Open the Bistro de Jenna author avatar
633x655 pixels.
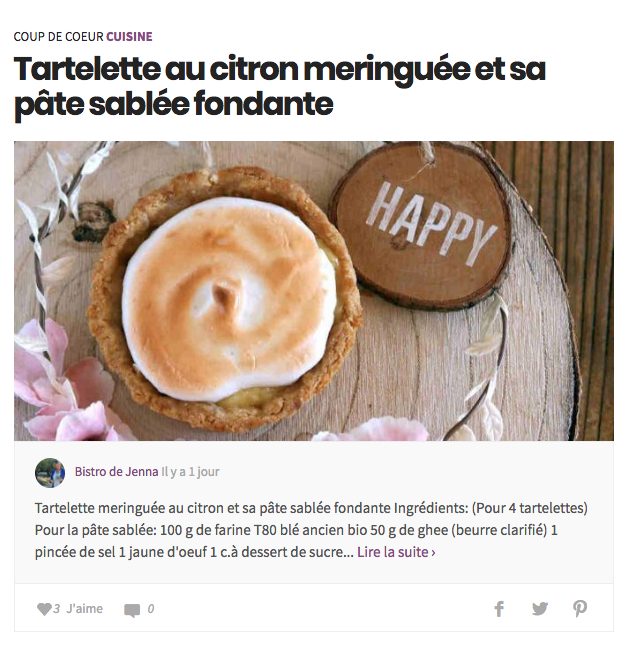(50, 472)
